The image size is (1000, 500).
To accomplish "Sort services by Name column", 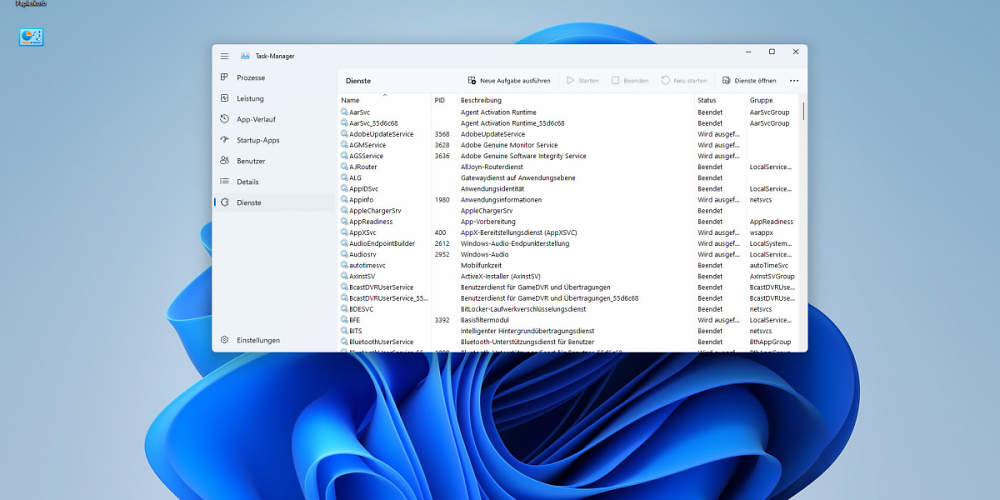I will 385,100.
